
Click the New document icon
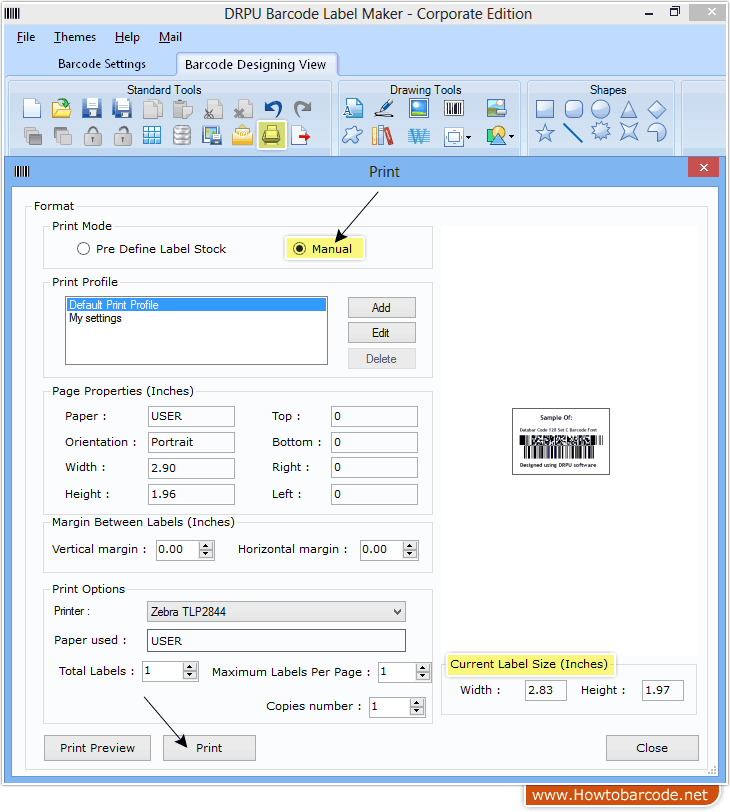32,108
